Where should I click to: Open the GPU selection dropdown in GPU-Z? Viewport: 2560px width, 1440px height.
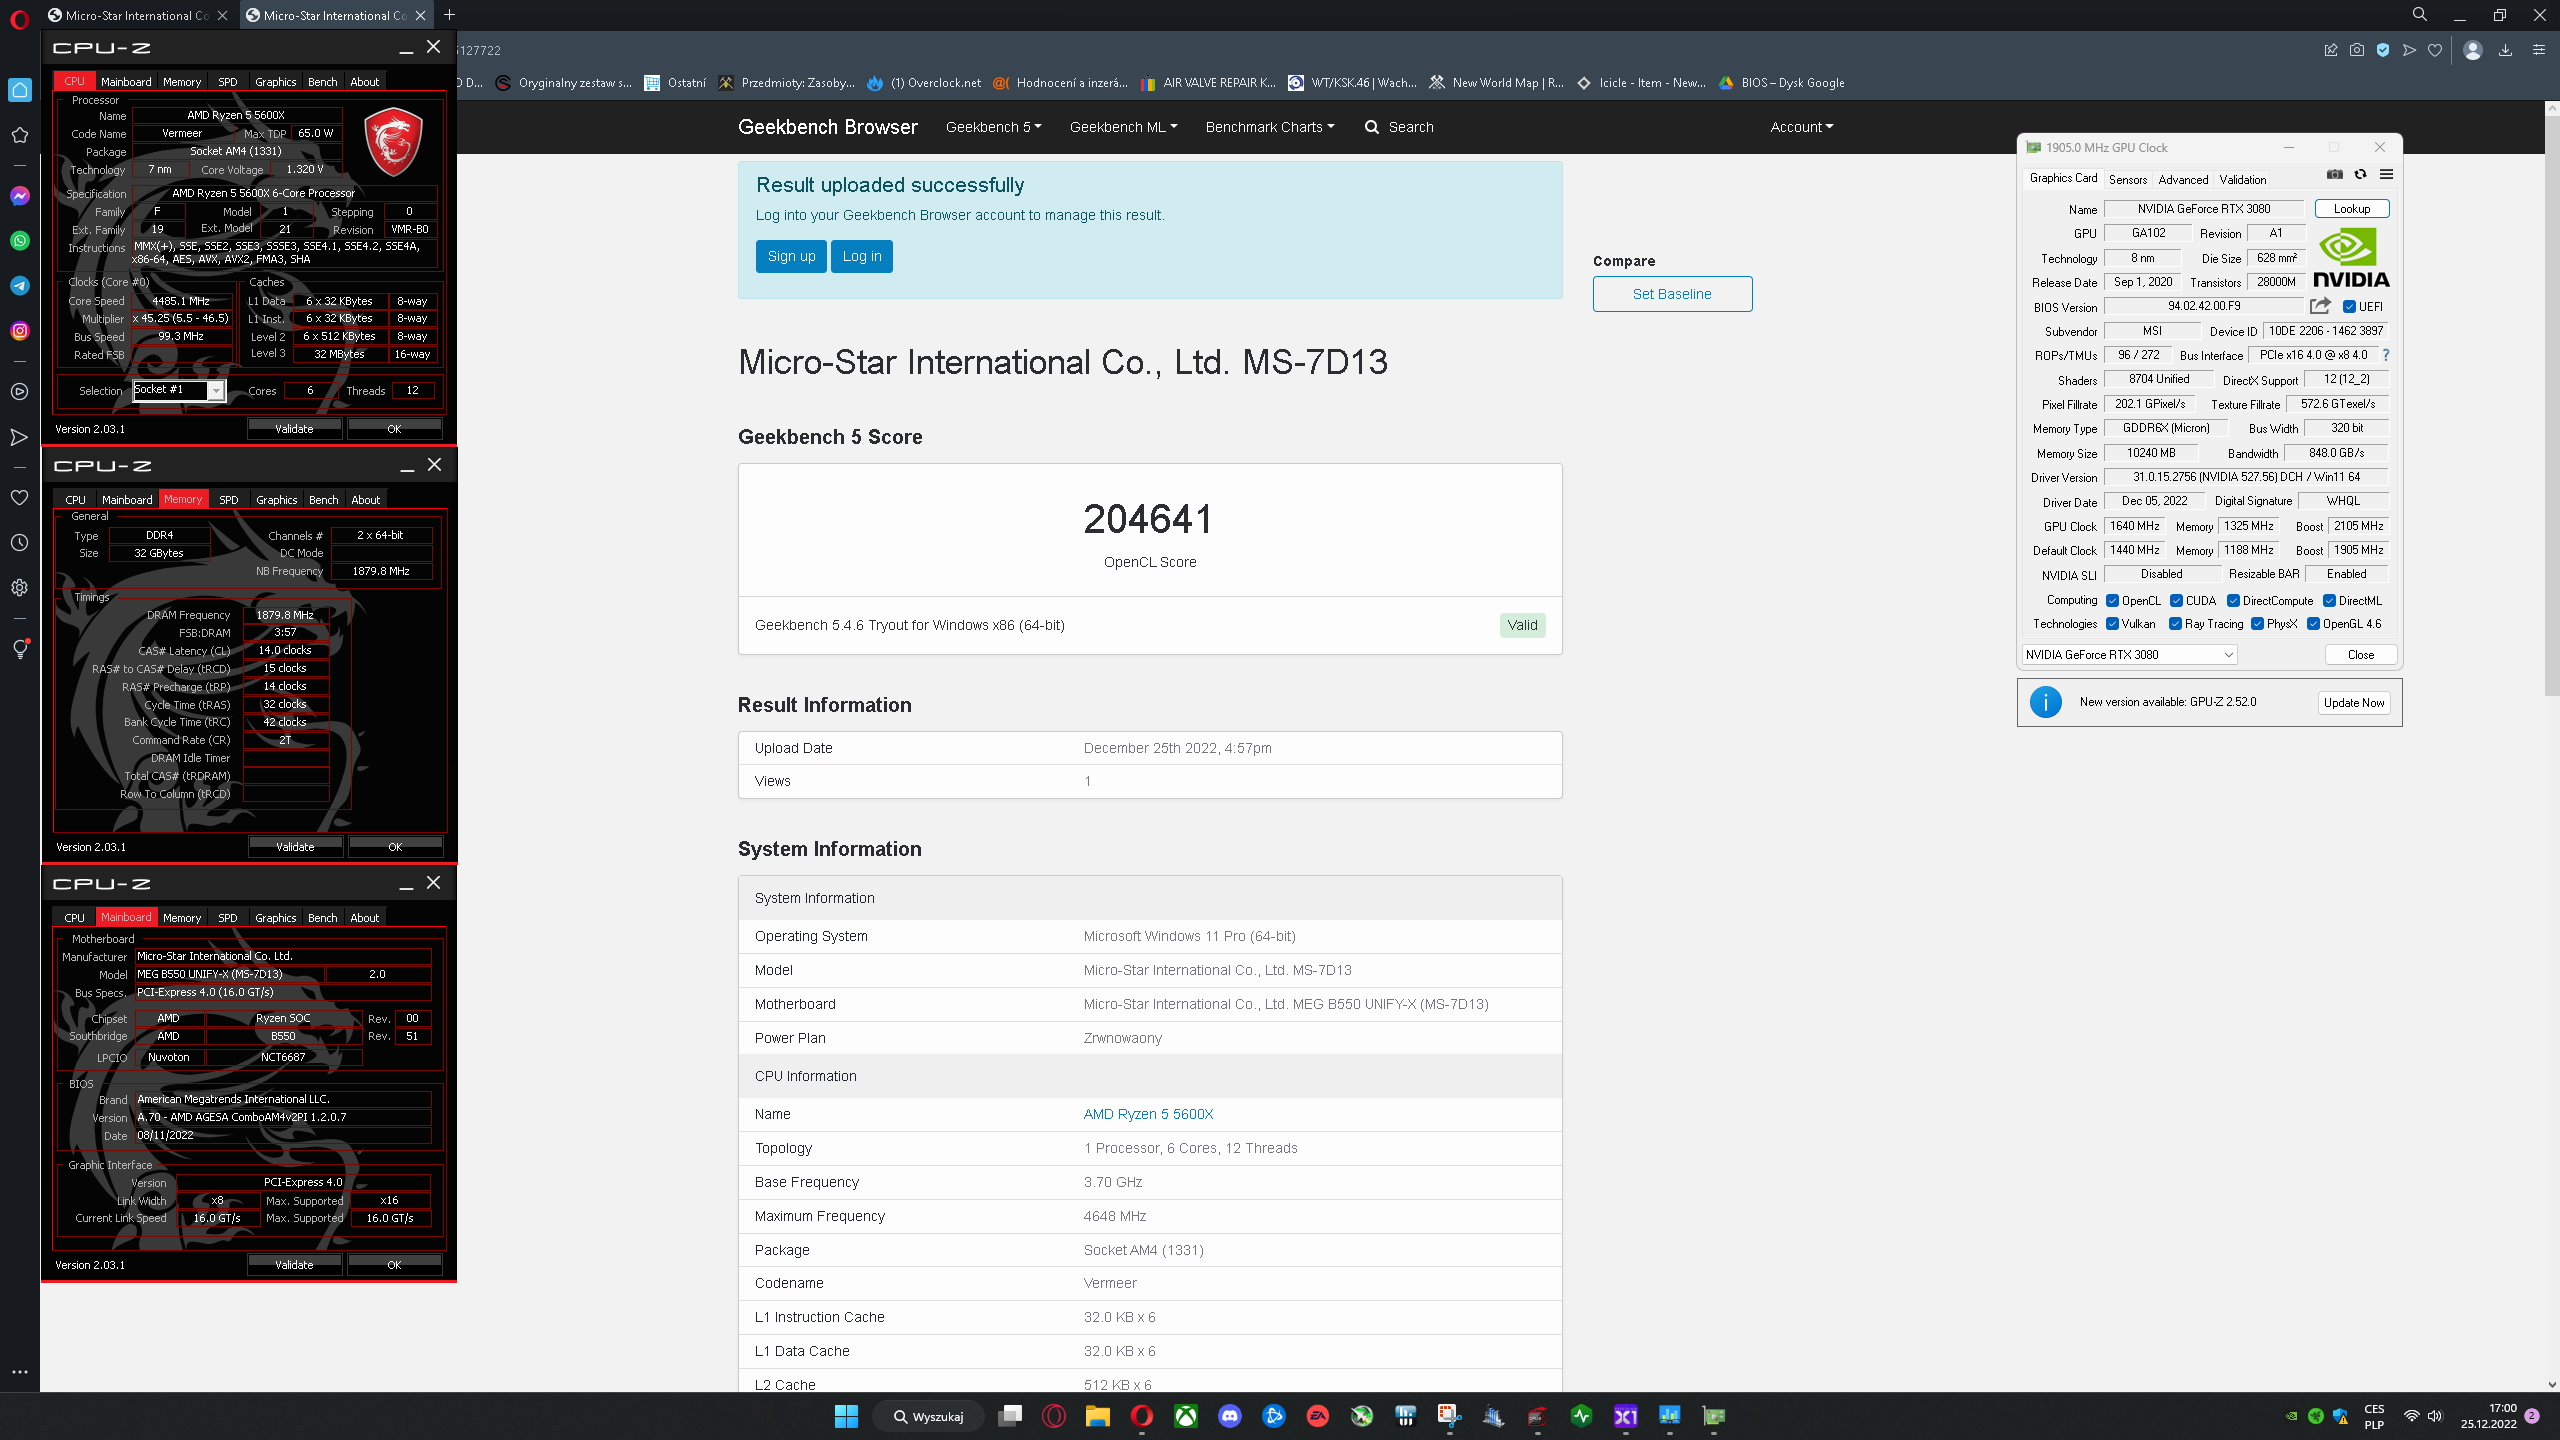(x=2128, y=655)
